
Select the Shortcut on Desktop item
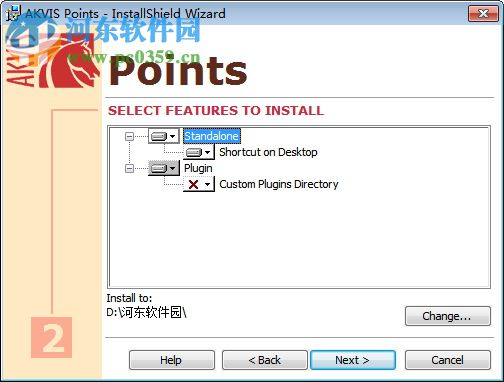[x=268, y=152]
